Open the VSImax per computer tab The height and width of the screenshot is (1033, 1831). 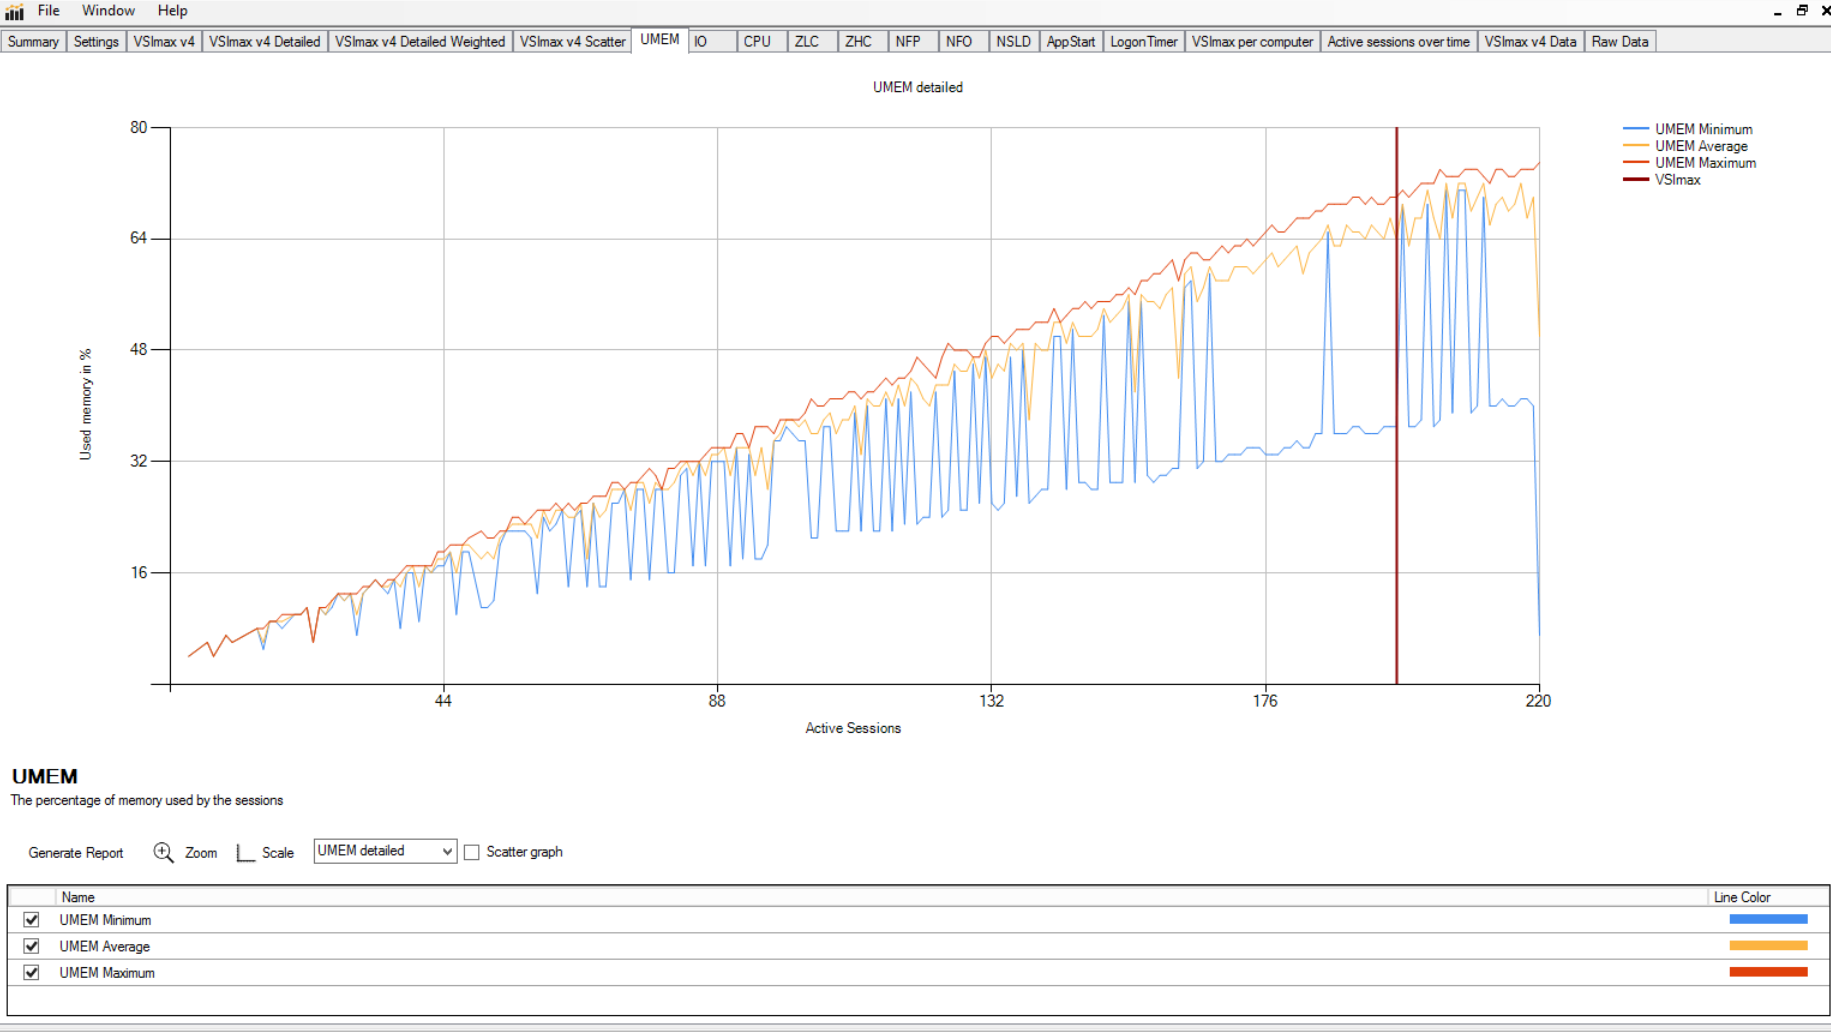pyautogui.click(x=1252, y=42)
